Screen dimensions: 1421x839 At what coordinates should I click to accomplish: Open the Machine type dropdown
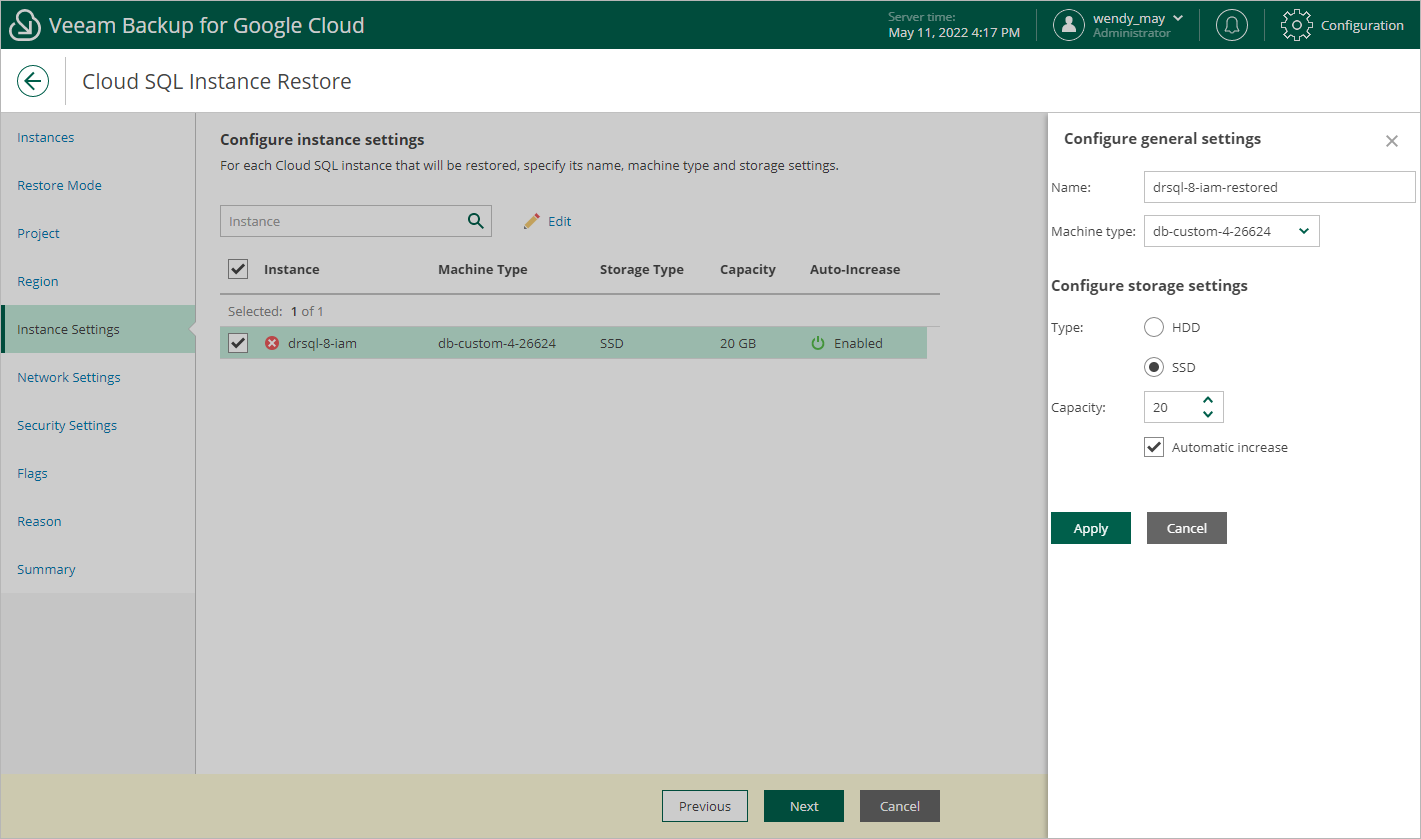click(x=1231, y=231)
